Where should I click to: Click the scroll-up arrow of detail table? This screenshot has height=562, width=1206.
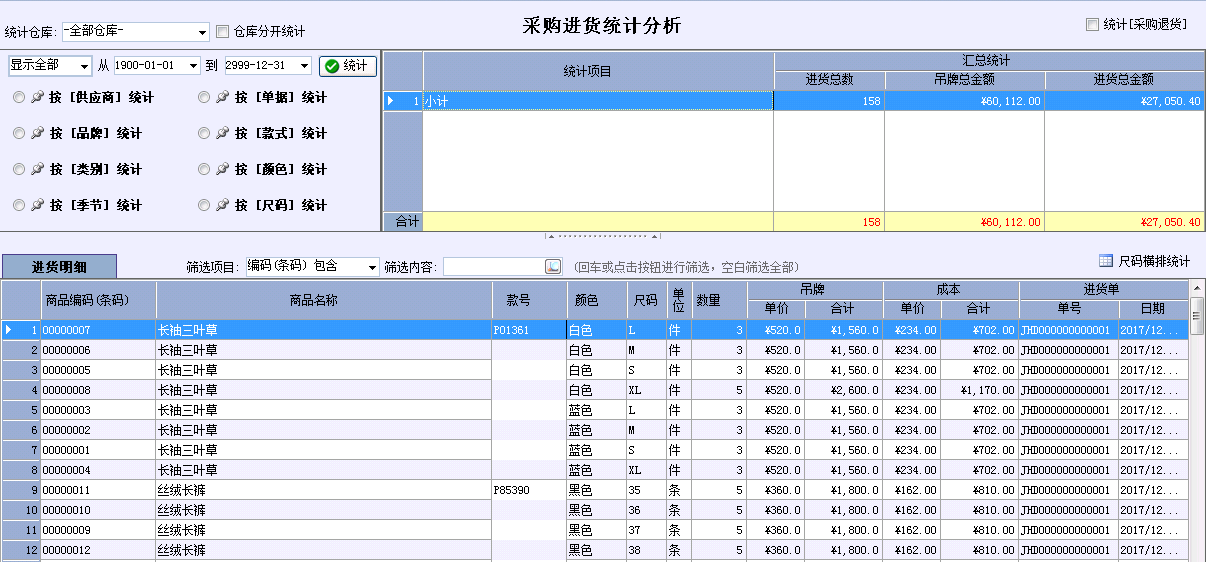pyautogui.click(x=1197, y=288)
